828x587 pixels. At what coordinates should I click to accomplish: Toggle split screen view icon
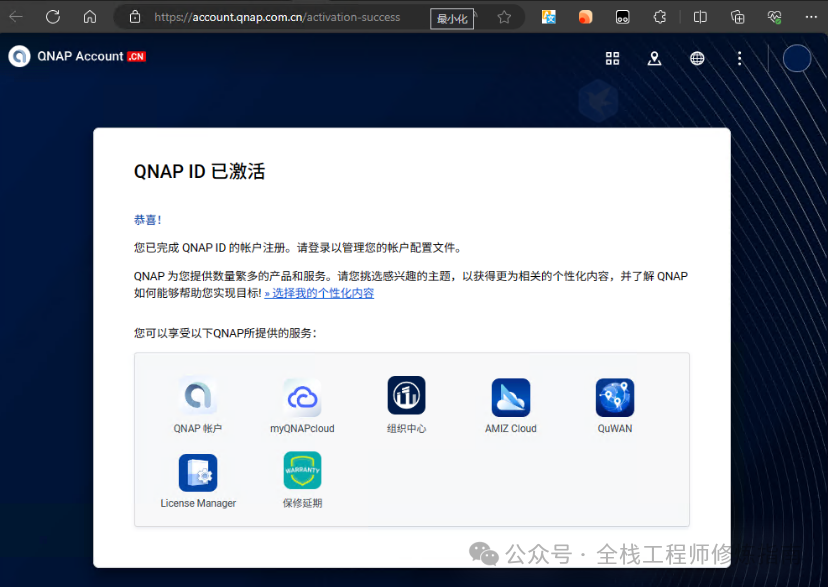700,17
